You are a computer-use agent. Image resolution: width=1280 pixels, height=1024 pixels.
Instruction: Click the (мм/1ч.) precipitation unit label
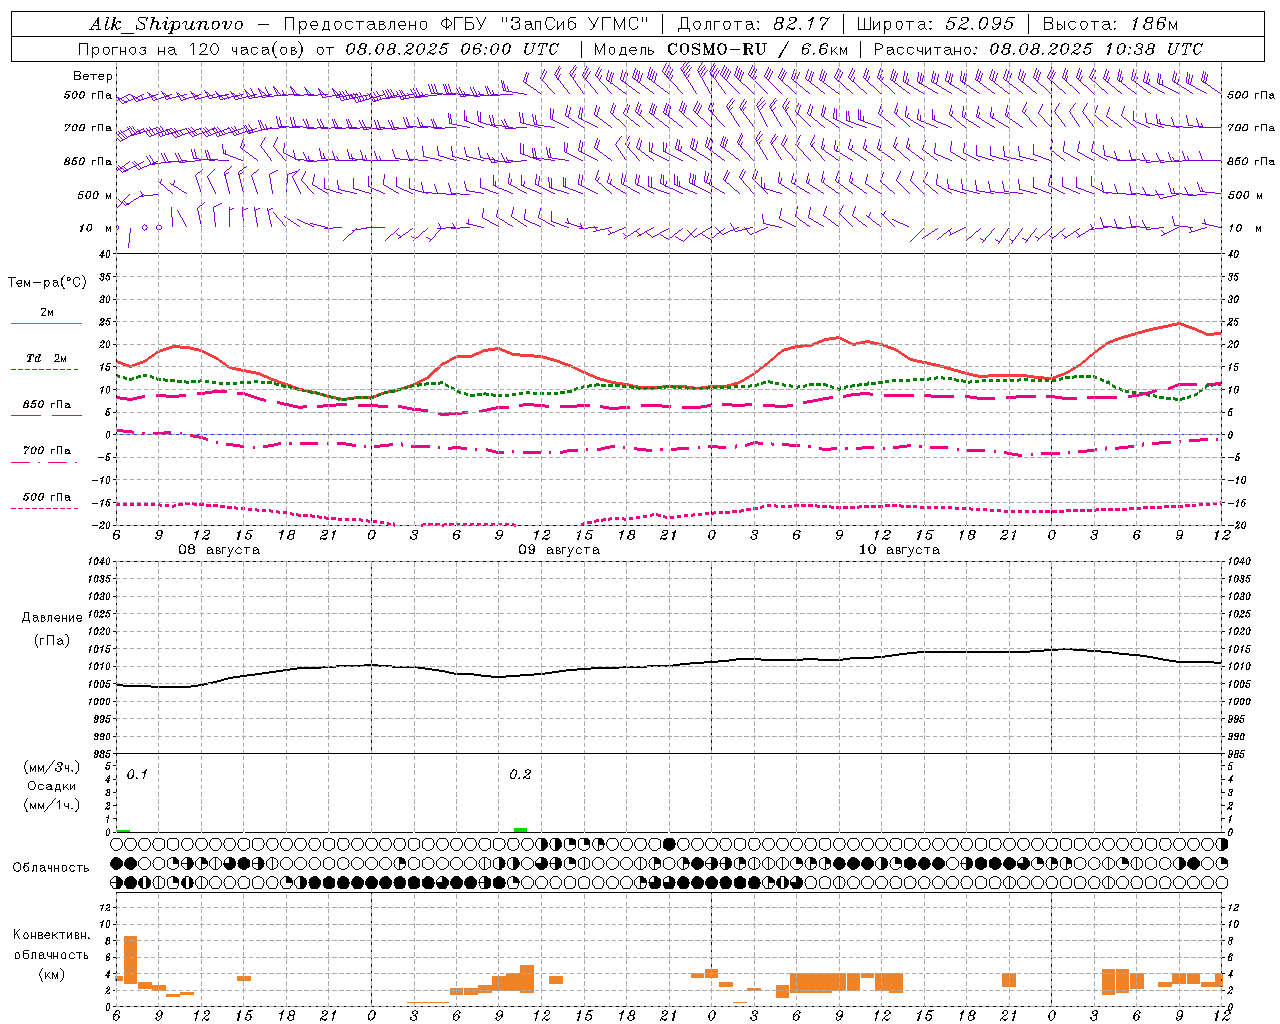pyautogui.click(x=50, y=805)
